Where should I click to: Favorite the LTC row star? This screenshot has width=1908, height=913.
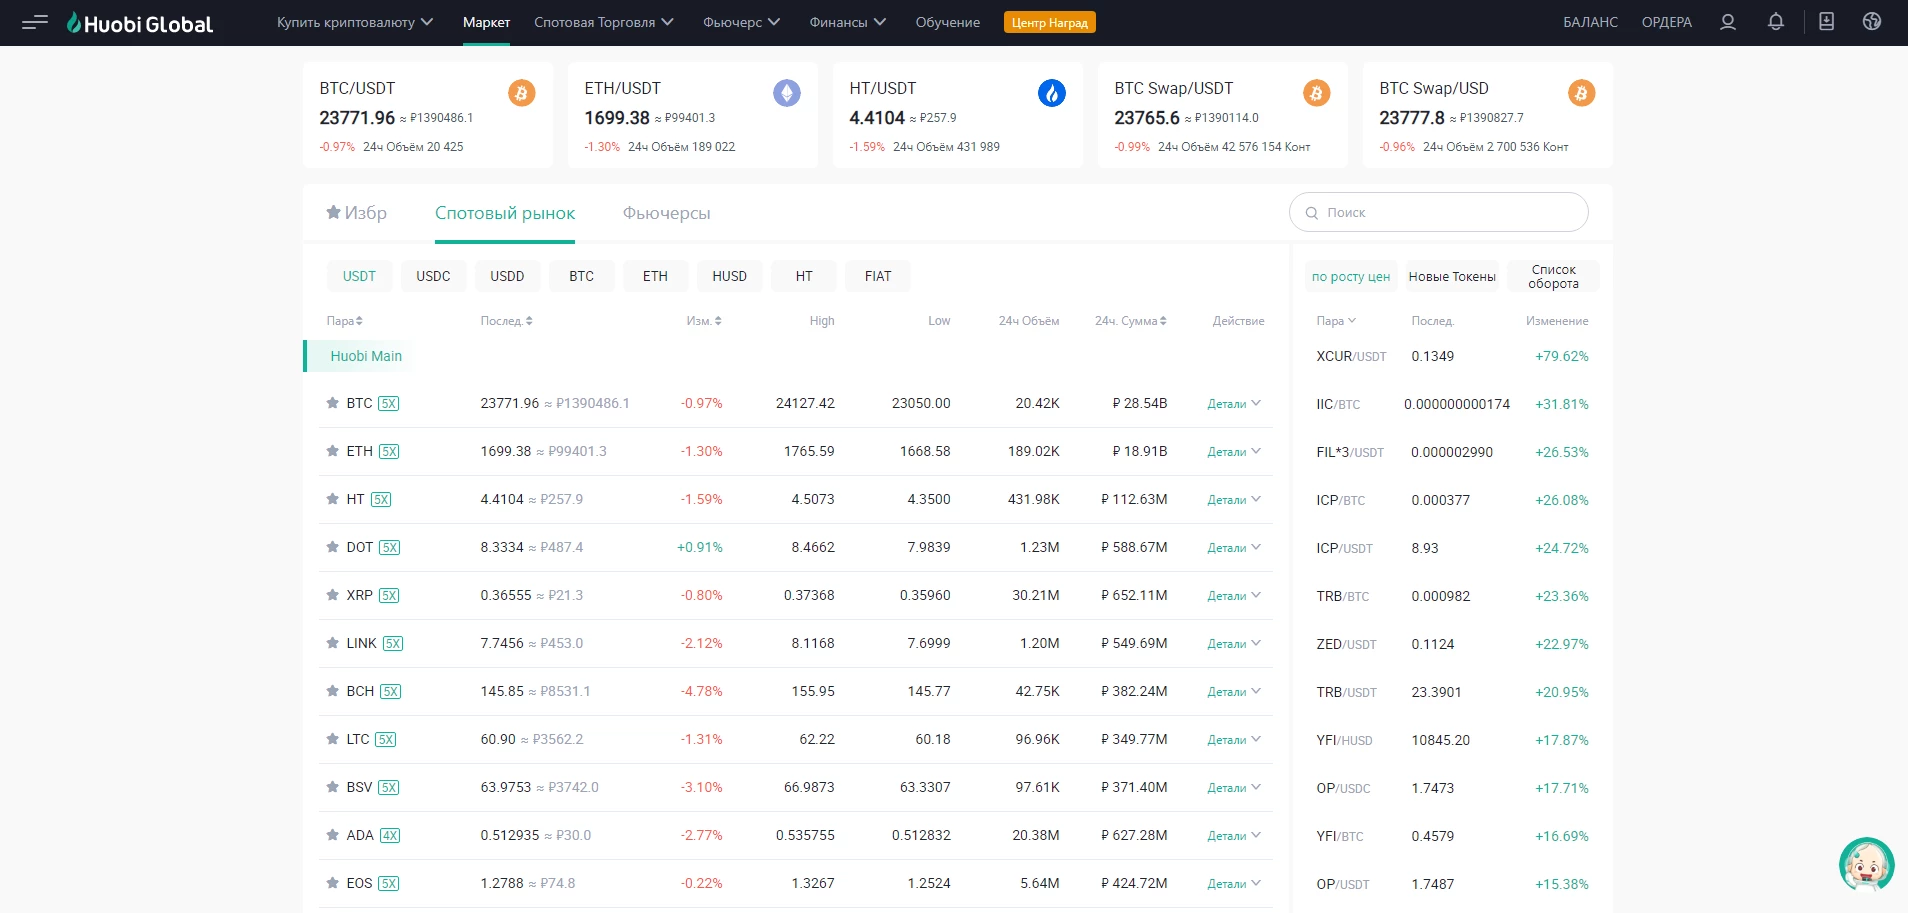(x=332, y=739)
